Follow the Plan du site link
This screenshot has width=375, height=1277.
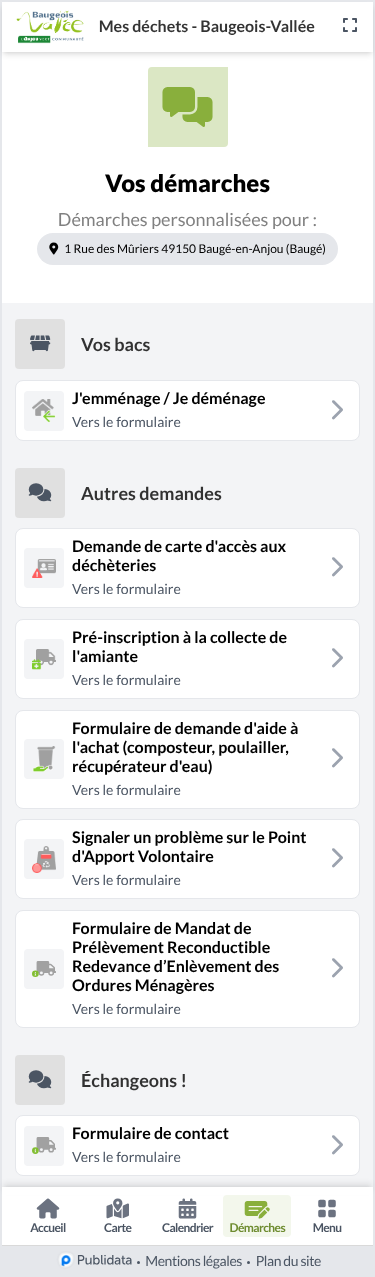(x=287, y=1261)
